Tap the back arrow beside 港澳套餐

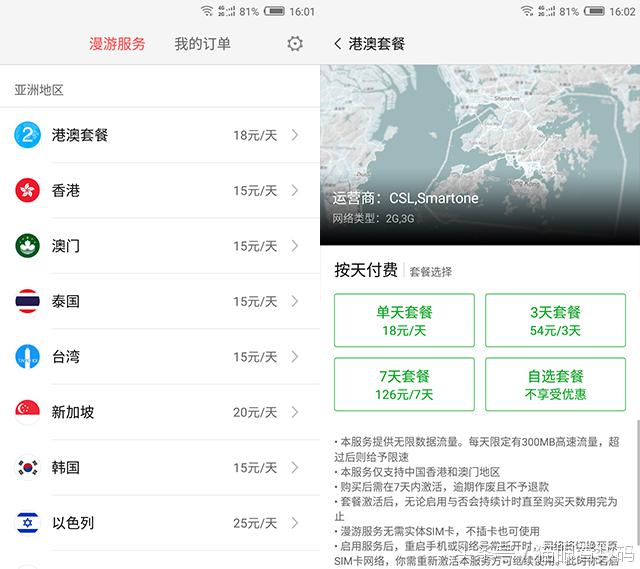pyautogui.click(x=338, y=44)
